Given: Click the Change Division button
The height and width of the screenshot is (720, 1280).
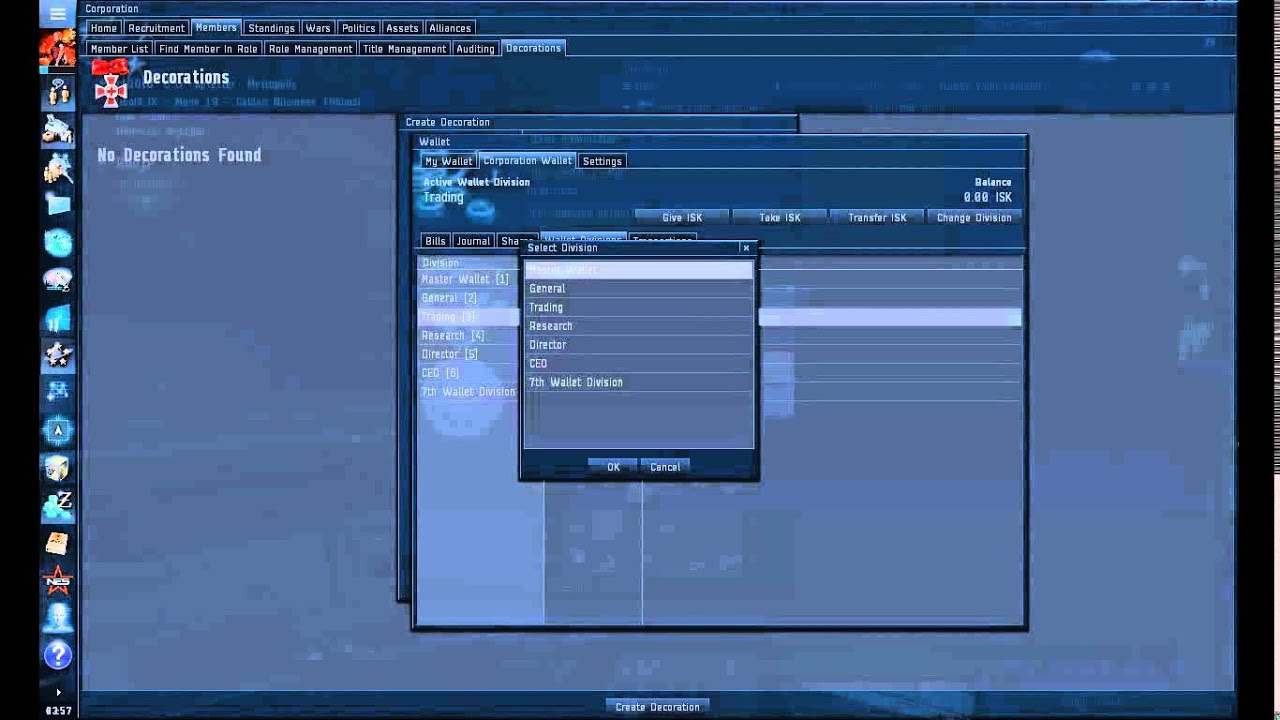Looking at the screenshot, I should coord(974,217).
